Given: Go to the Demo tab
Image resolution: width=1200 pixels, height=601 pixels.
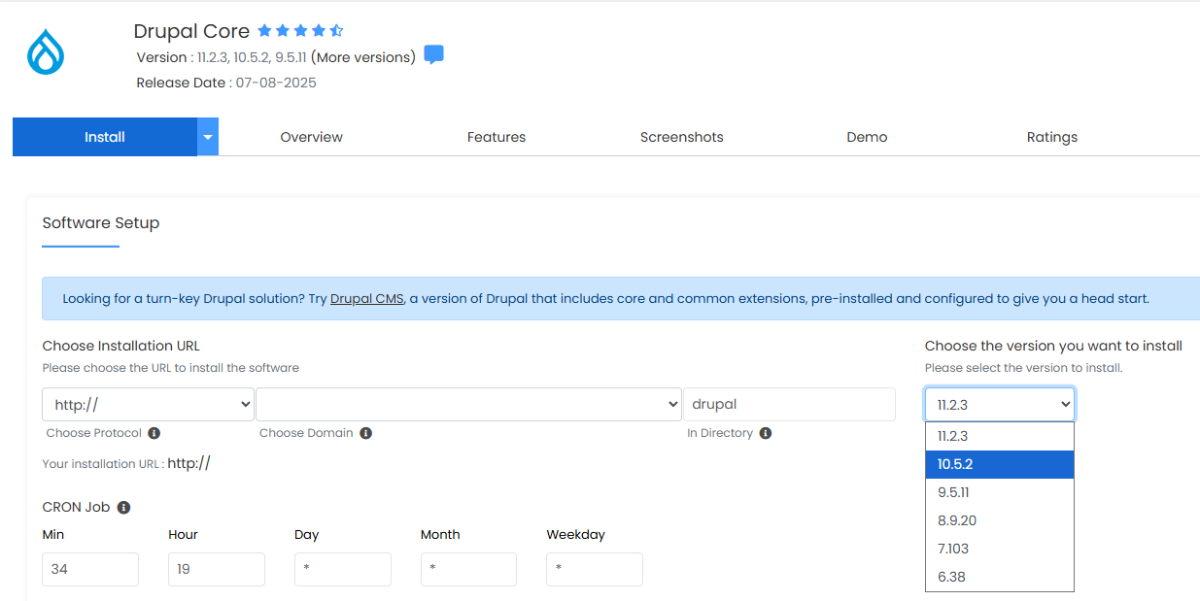Looking at the screenshot, I should 867,137.
